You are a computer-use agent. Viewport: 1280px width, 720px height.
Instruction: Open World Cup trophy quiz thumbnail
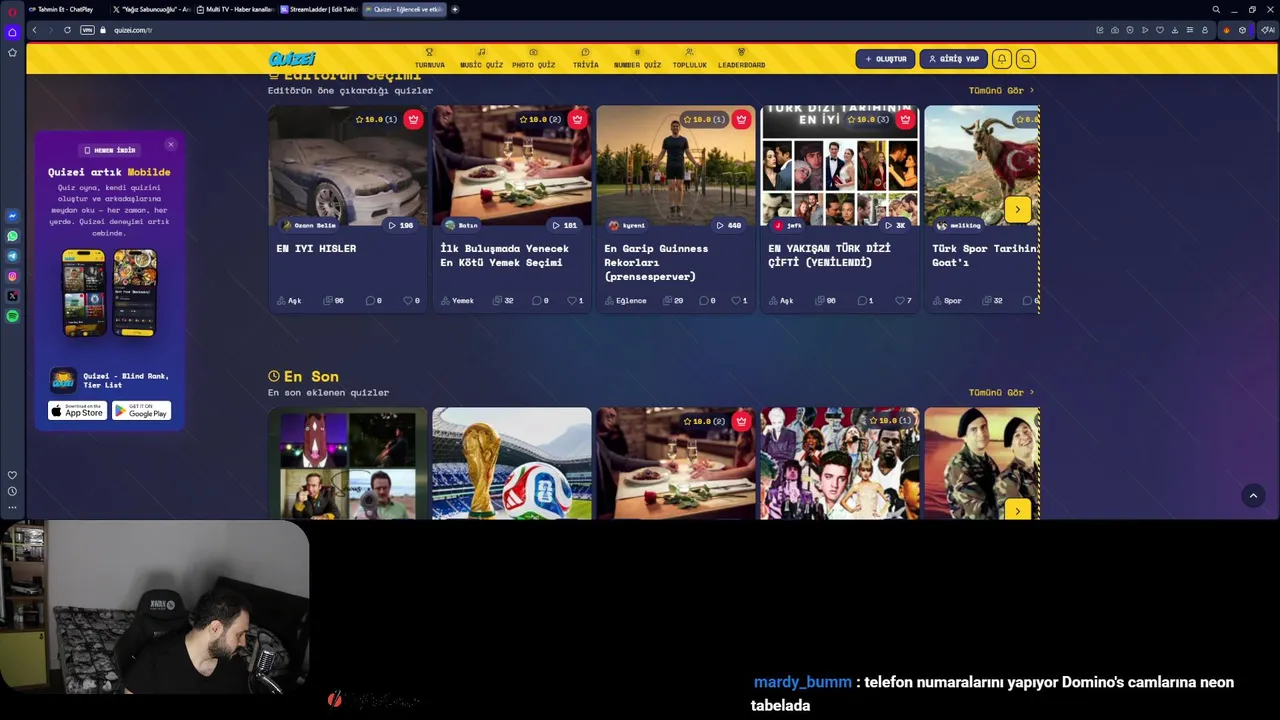[x=511, y=463]
